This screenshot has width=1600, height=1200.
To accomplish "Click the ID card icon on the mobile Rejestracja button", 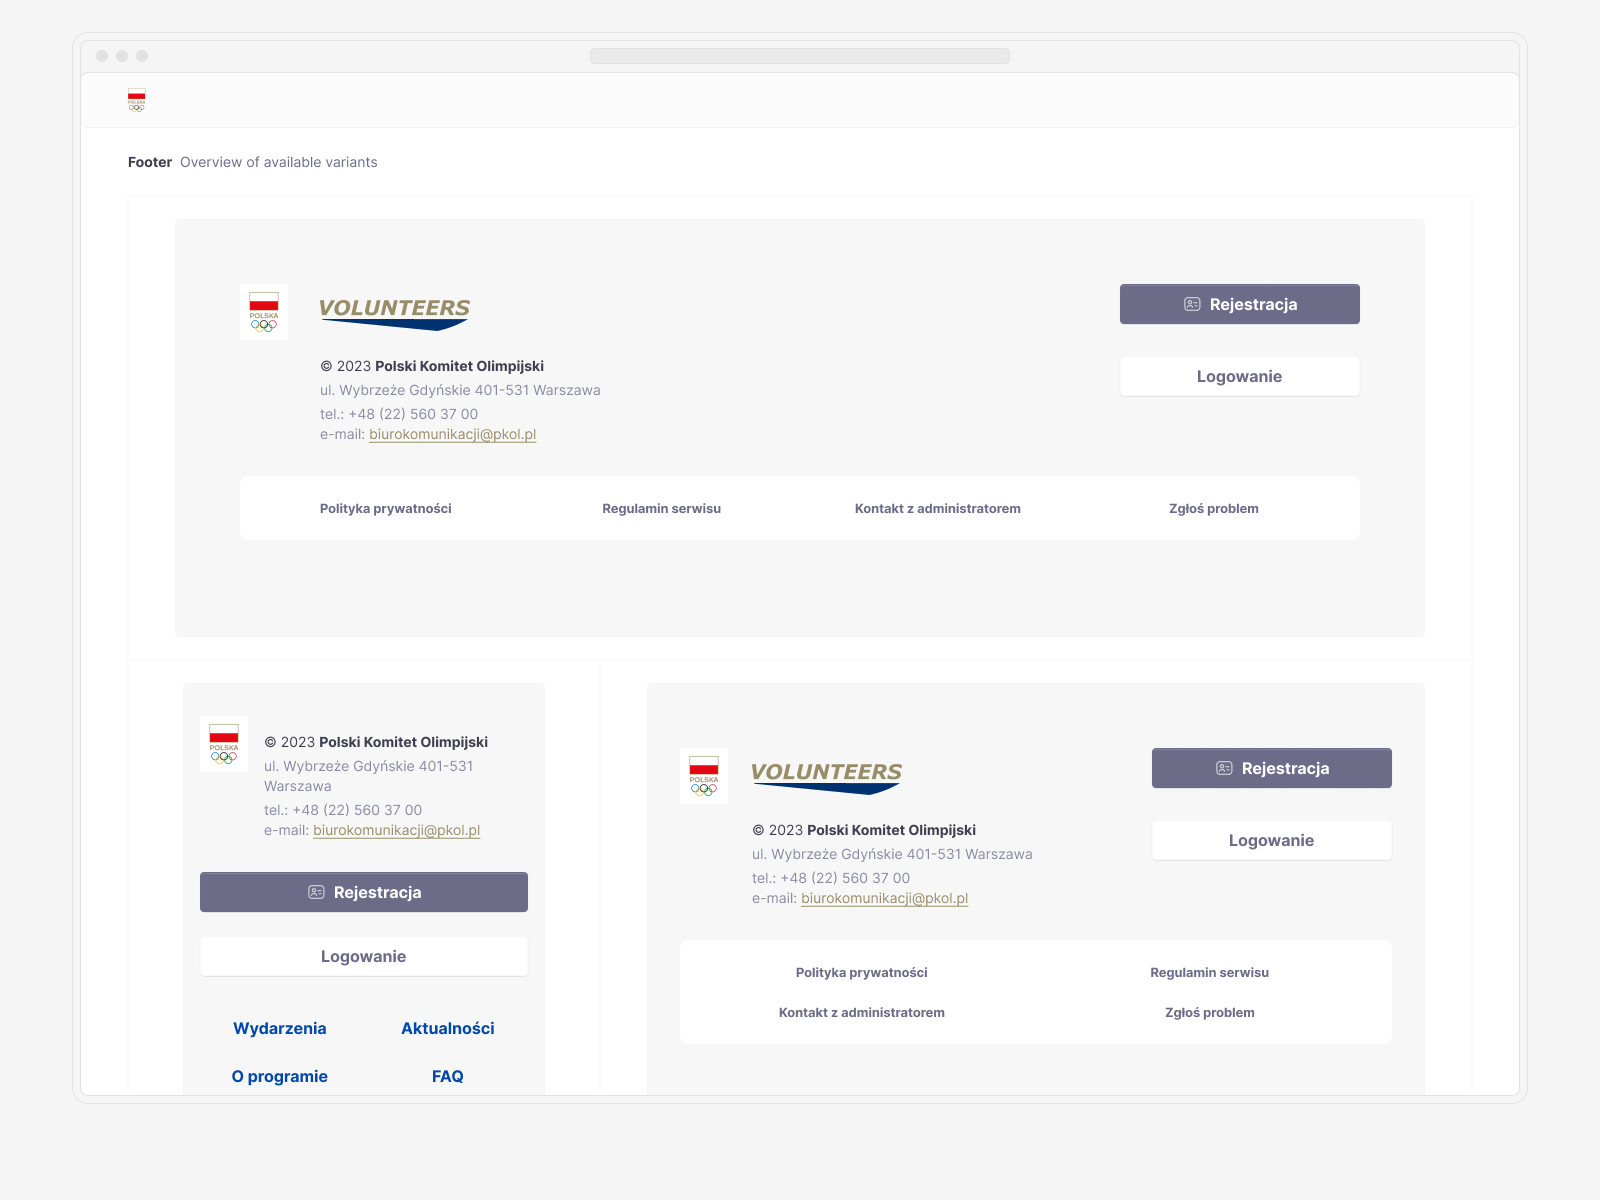I will [x=316, y=892].
